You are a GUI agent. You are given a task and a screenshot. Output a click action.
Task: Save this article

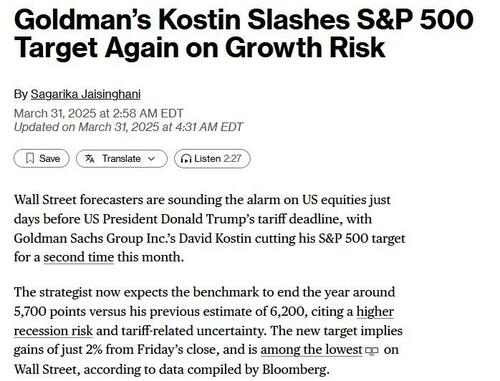(x=41, y=158)
